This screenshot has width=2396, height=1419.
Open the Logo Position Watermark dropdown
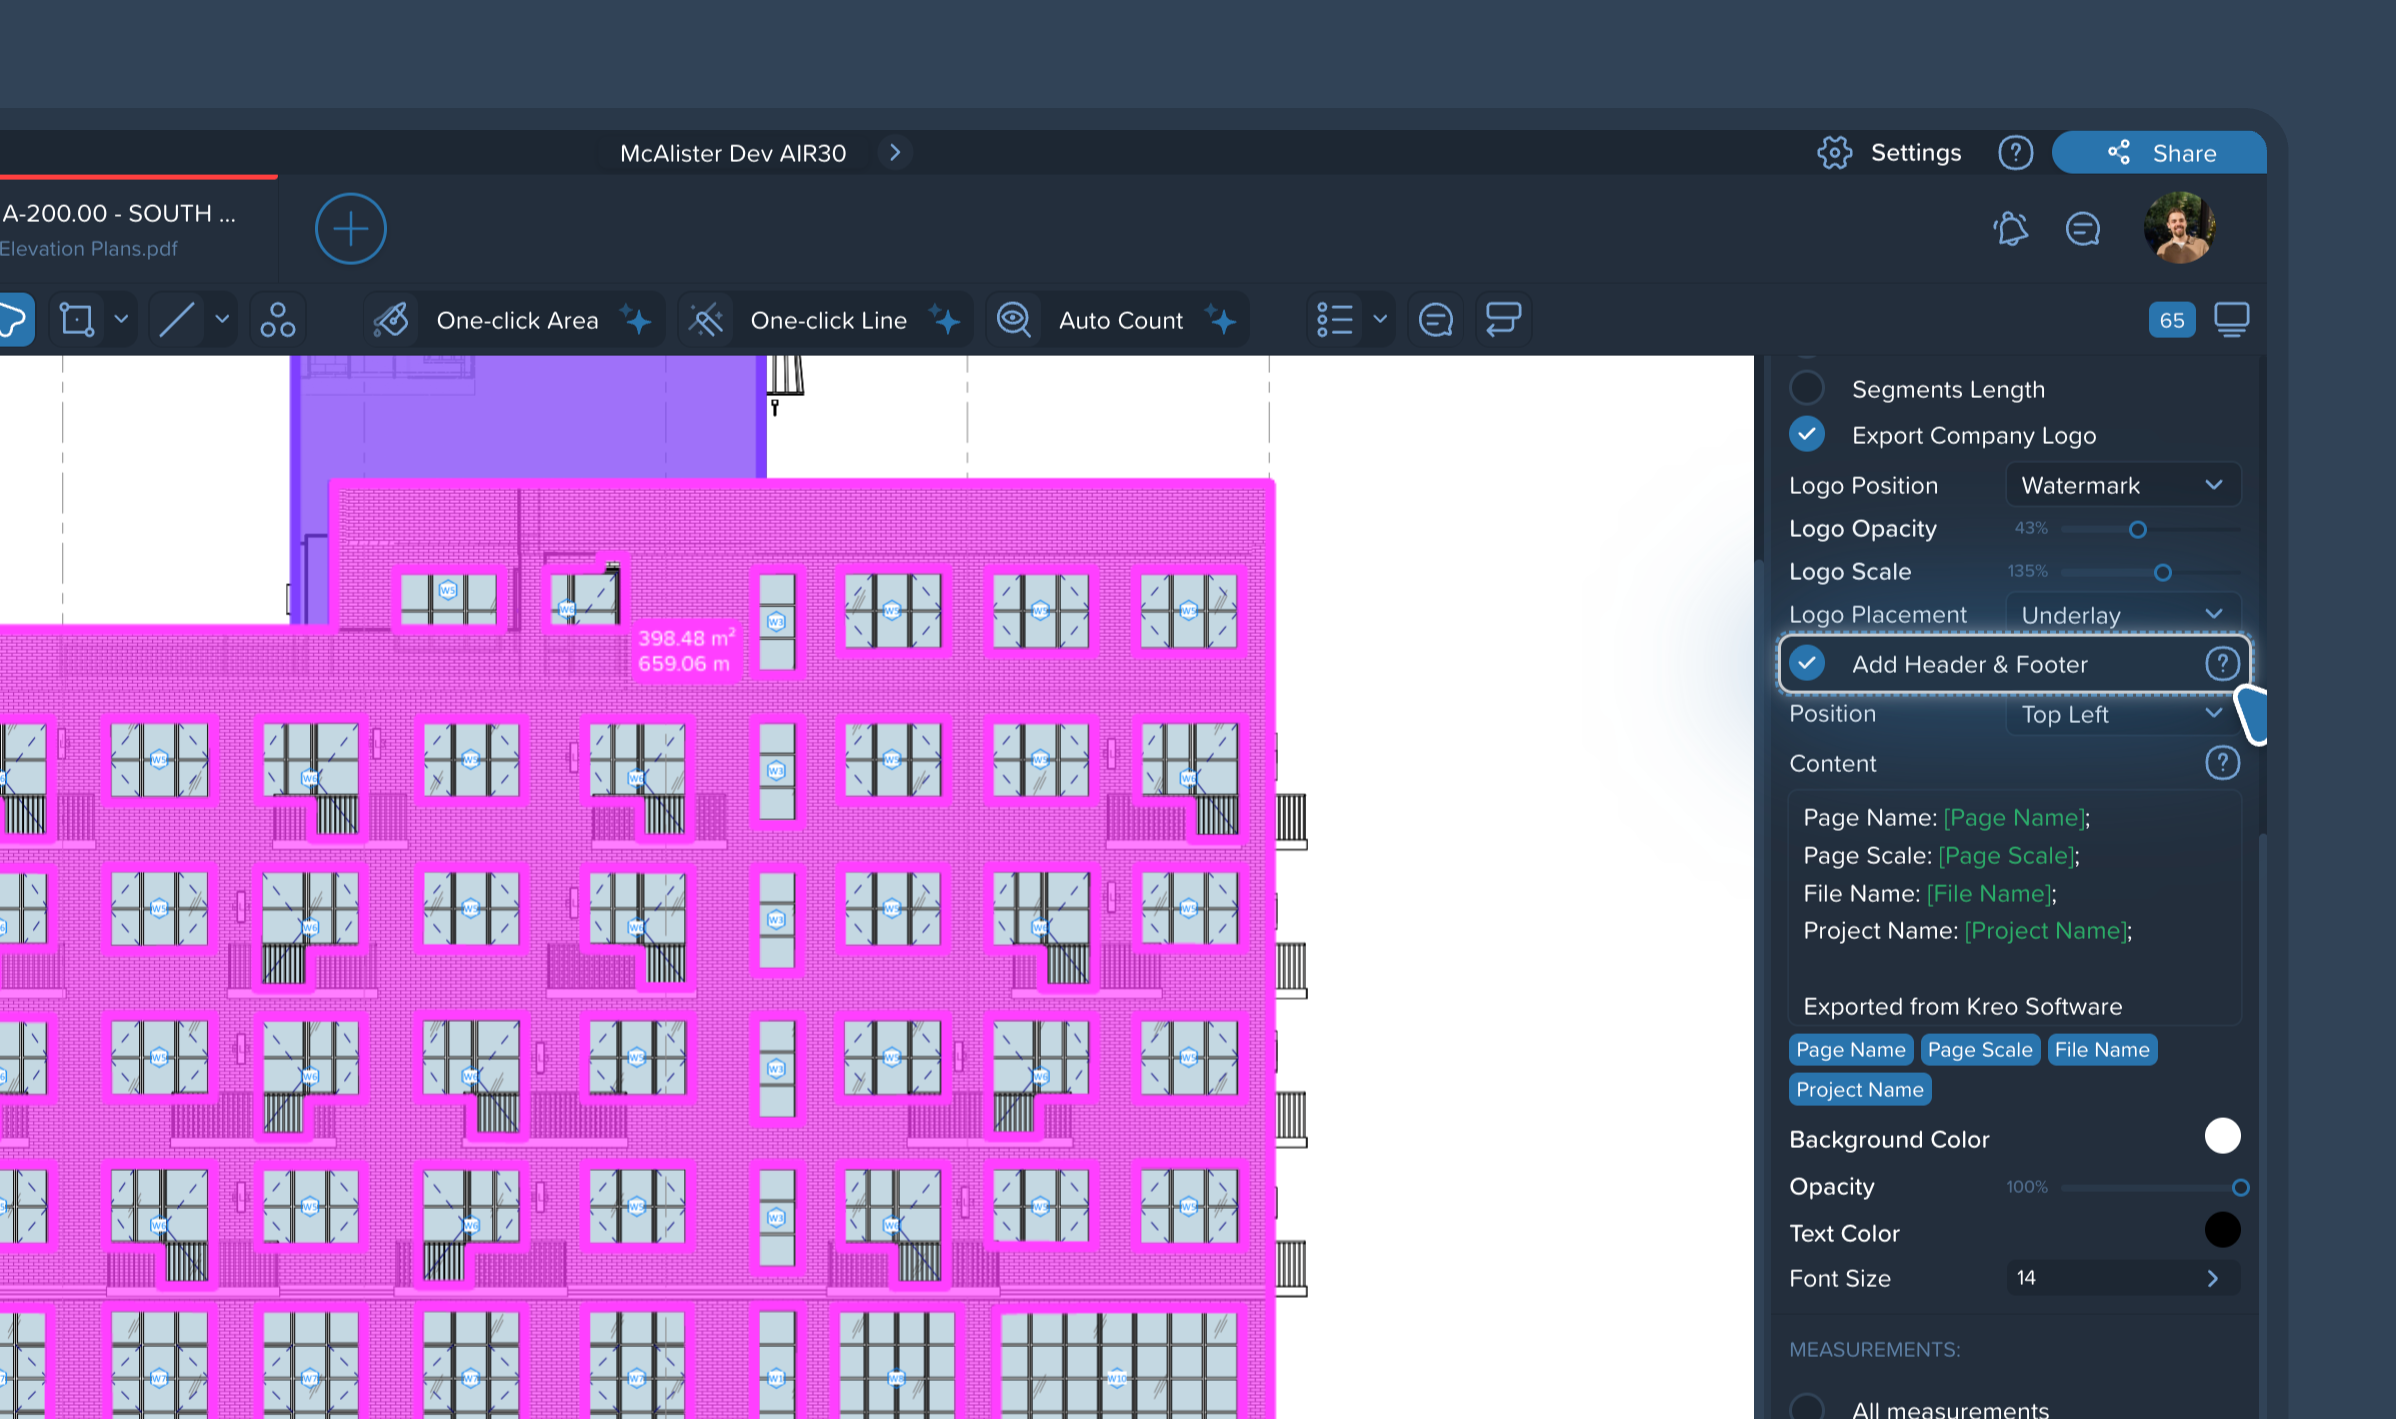click(2121, 485)
